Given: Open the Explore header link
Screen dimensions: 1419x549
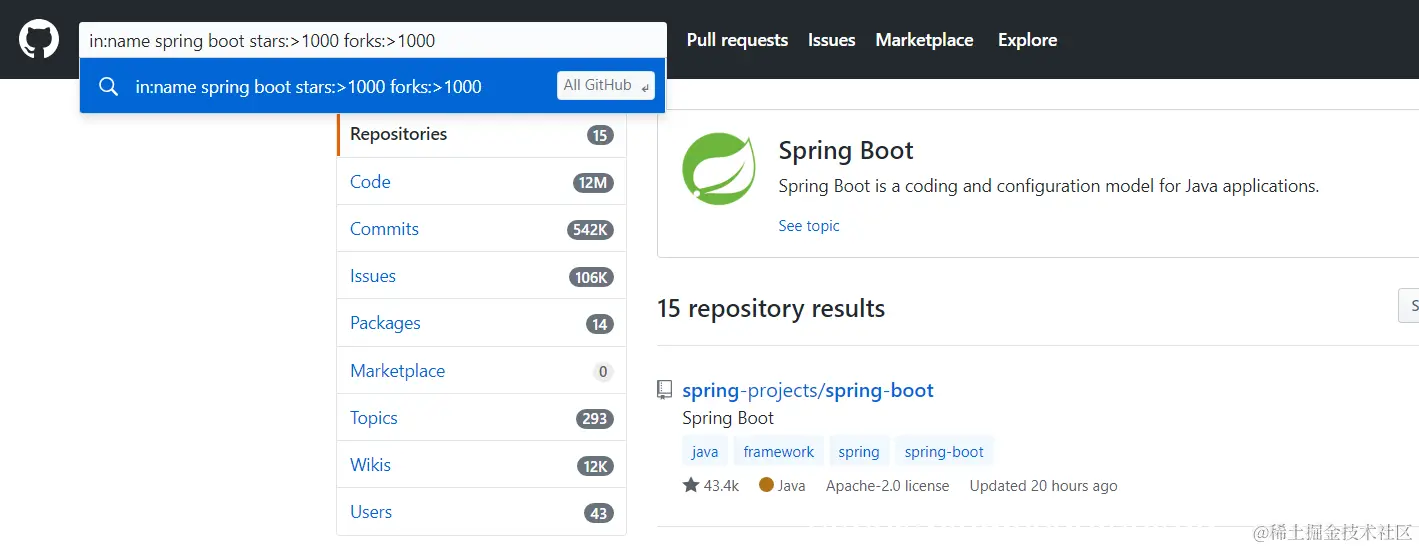Looking at the screenshot, I should [1027, 40].
